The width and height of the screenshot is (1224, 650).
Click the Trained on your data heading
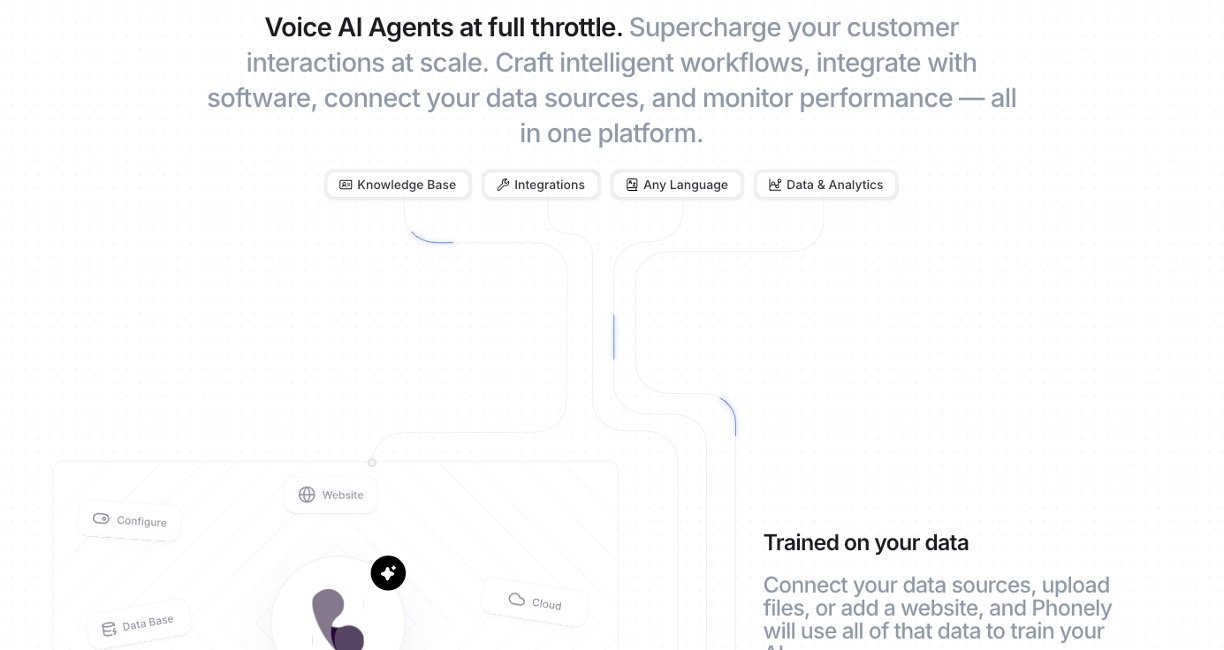click(x=866, y=543)
